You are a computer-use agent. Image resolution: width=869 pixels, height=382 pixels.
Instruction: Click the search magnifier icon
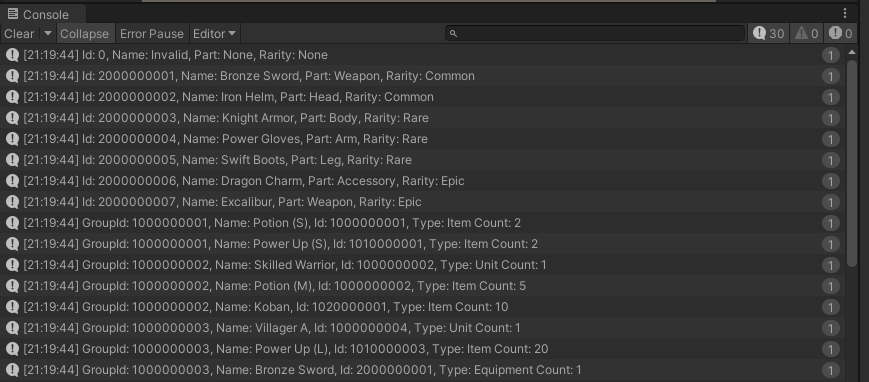[x=453, y=34]
